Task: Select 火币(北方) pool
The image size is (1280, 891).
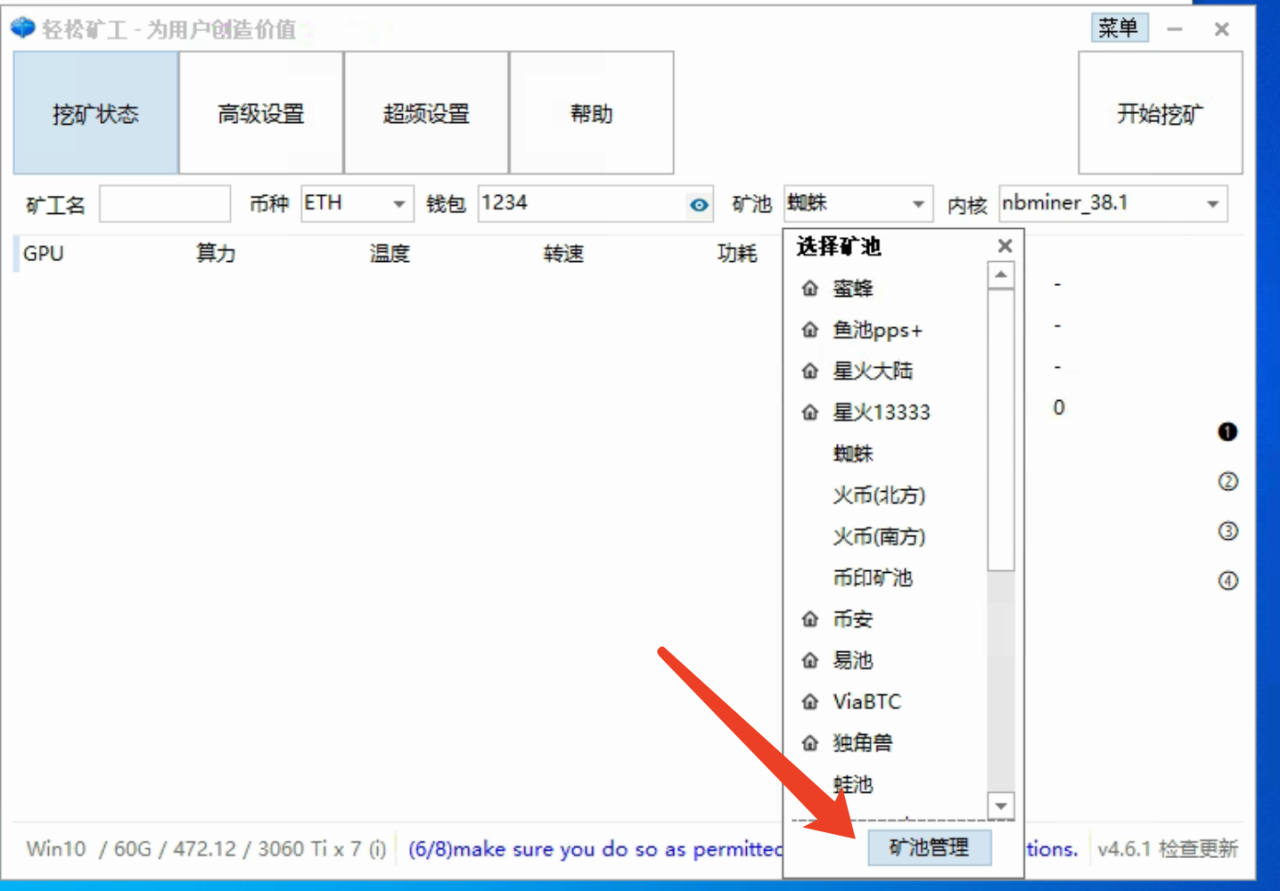Action: 879,495
